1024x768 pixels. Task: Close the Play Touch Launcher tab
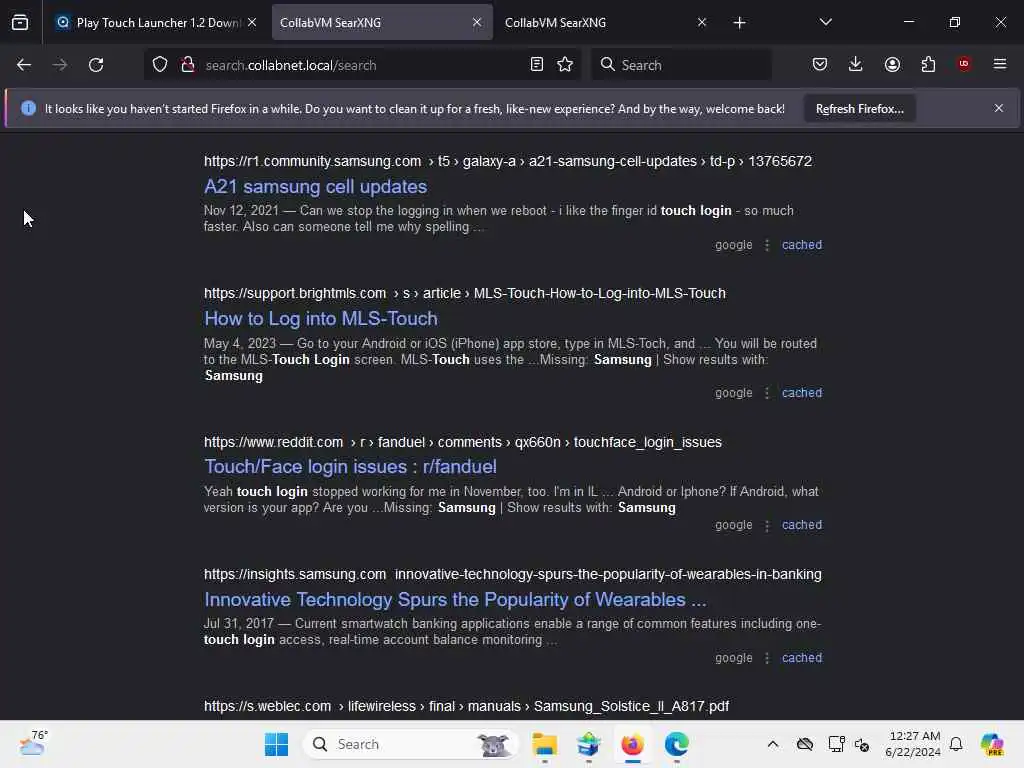(x=252, y=22)
